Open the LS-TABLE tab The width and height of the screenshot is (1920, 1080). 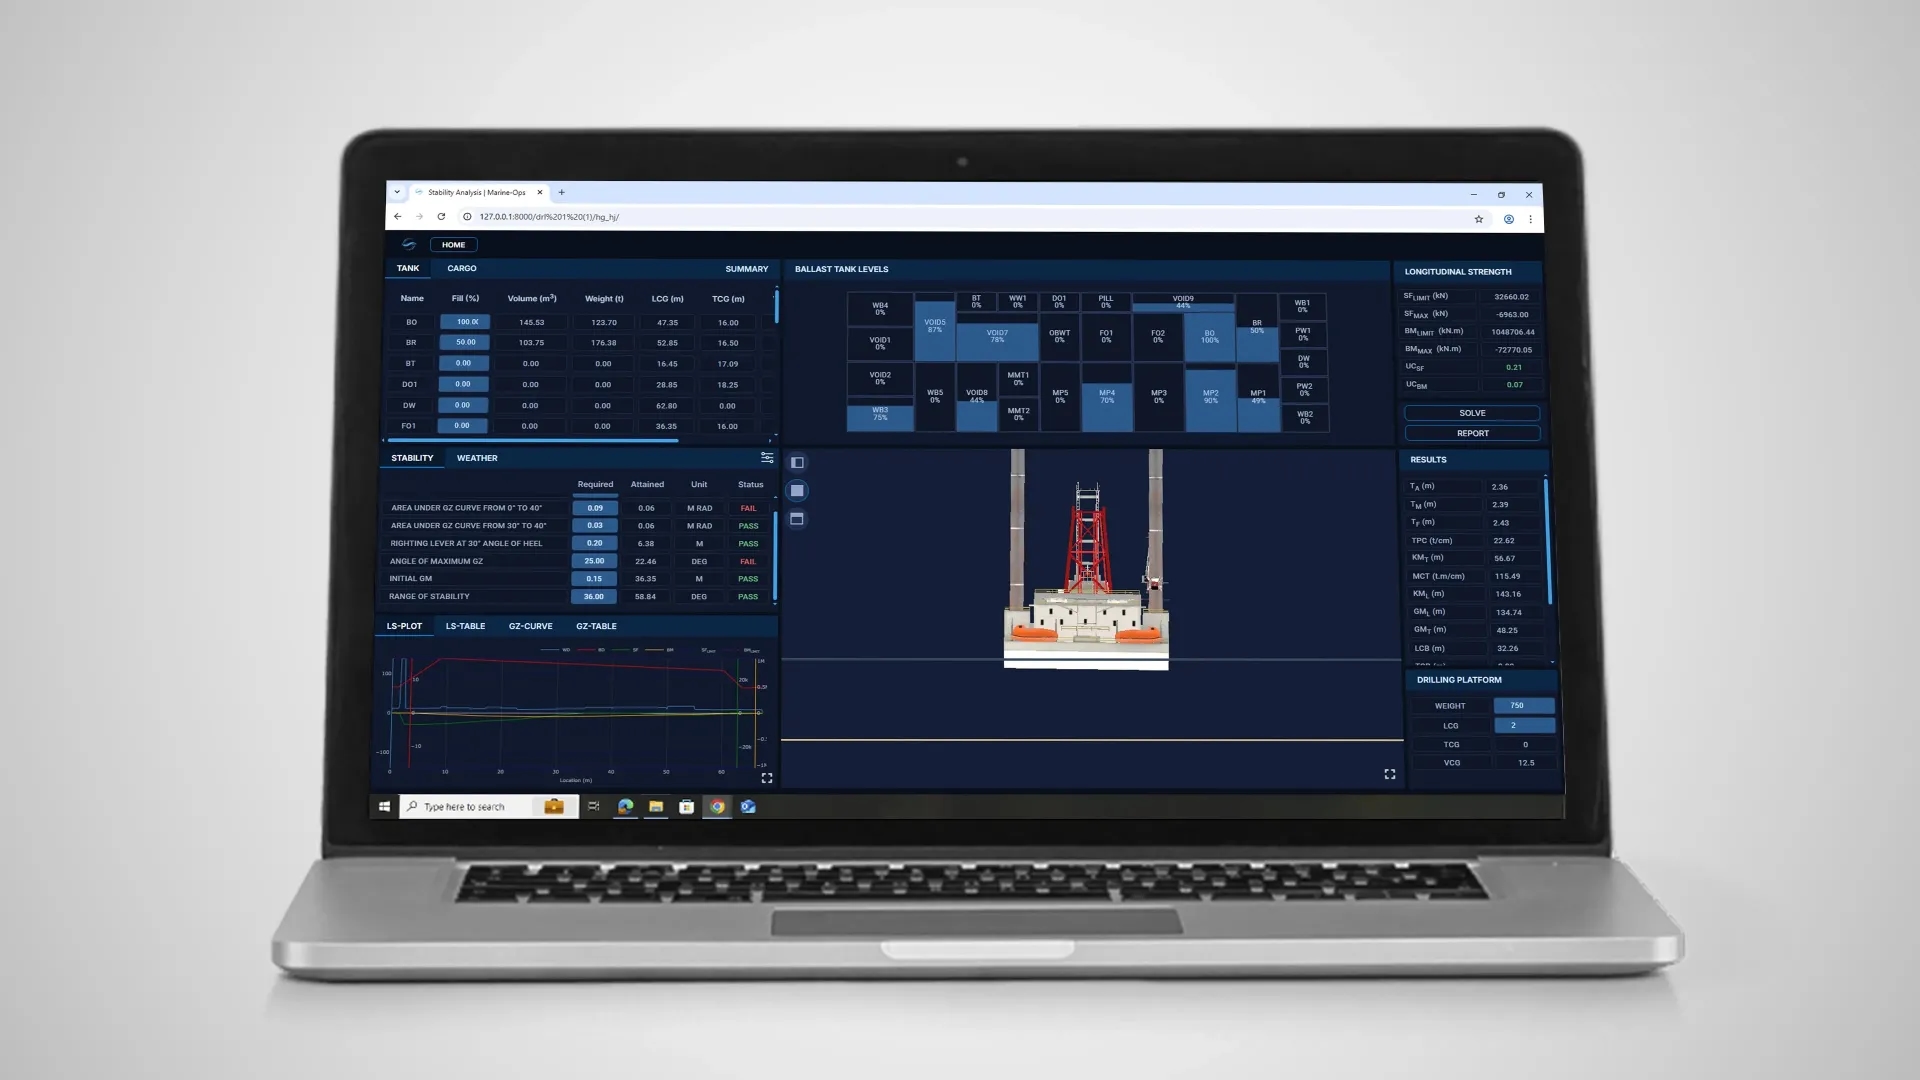(x=465, y=627)
